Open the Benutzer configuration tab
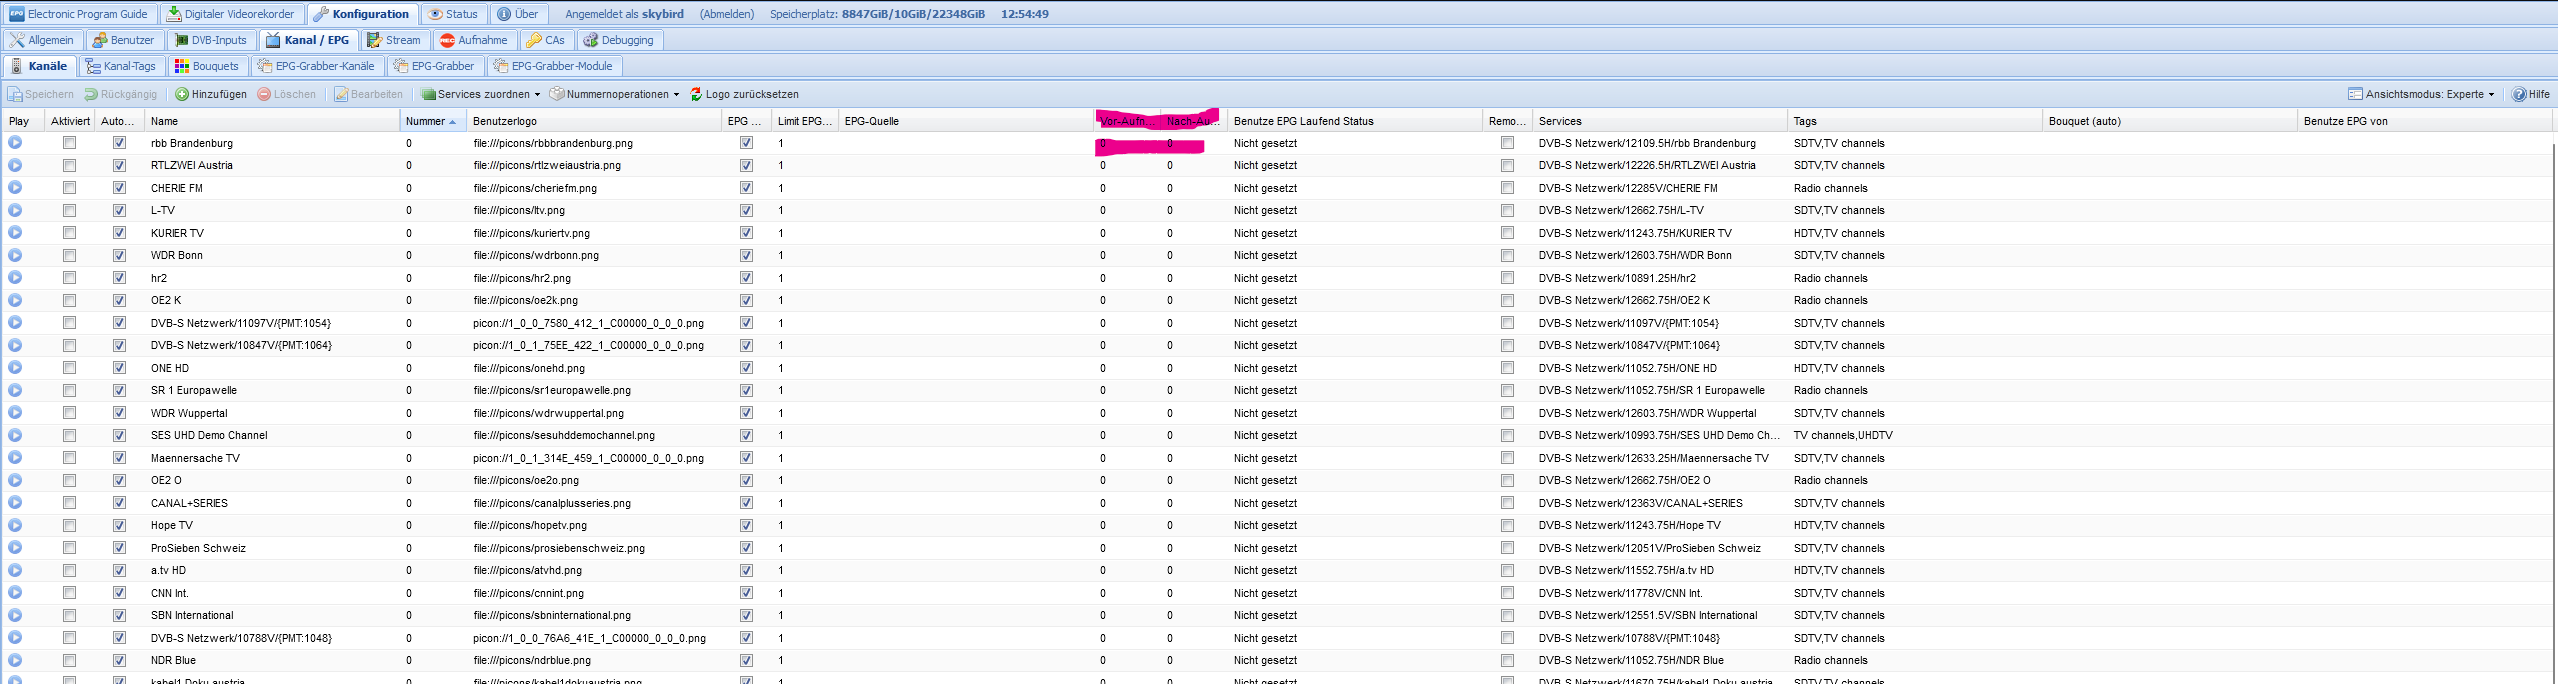The image size is (2558, 684). pos(124,40)
